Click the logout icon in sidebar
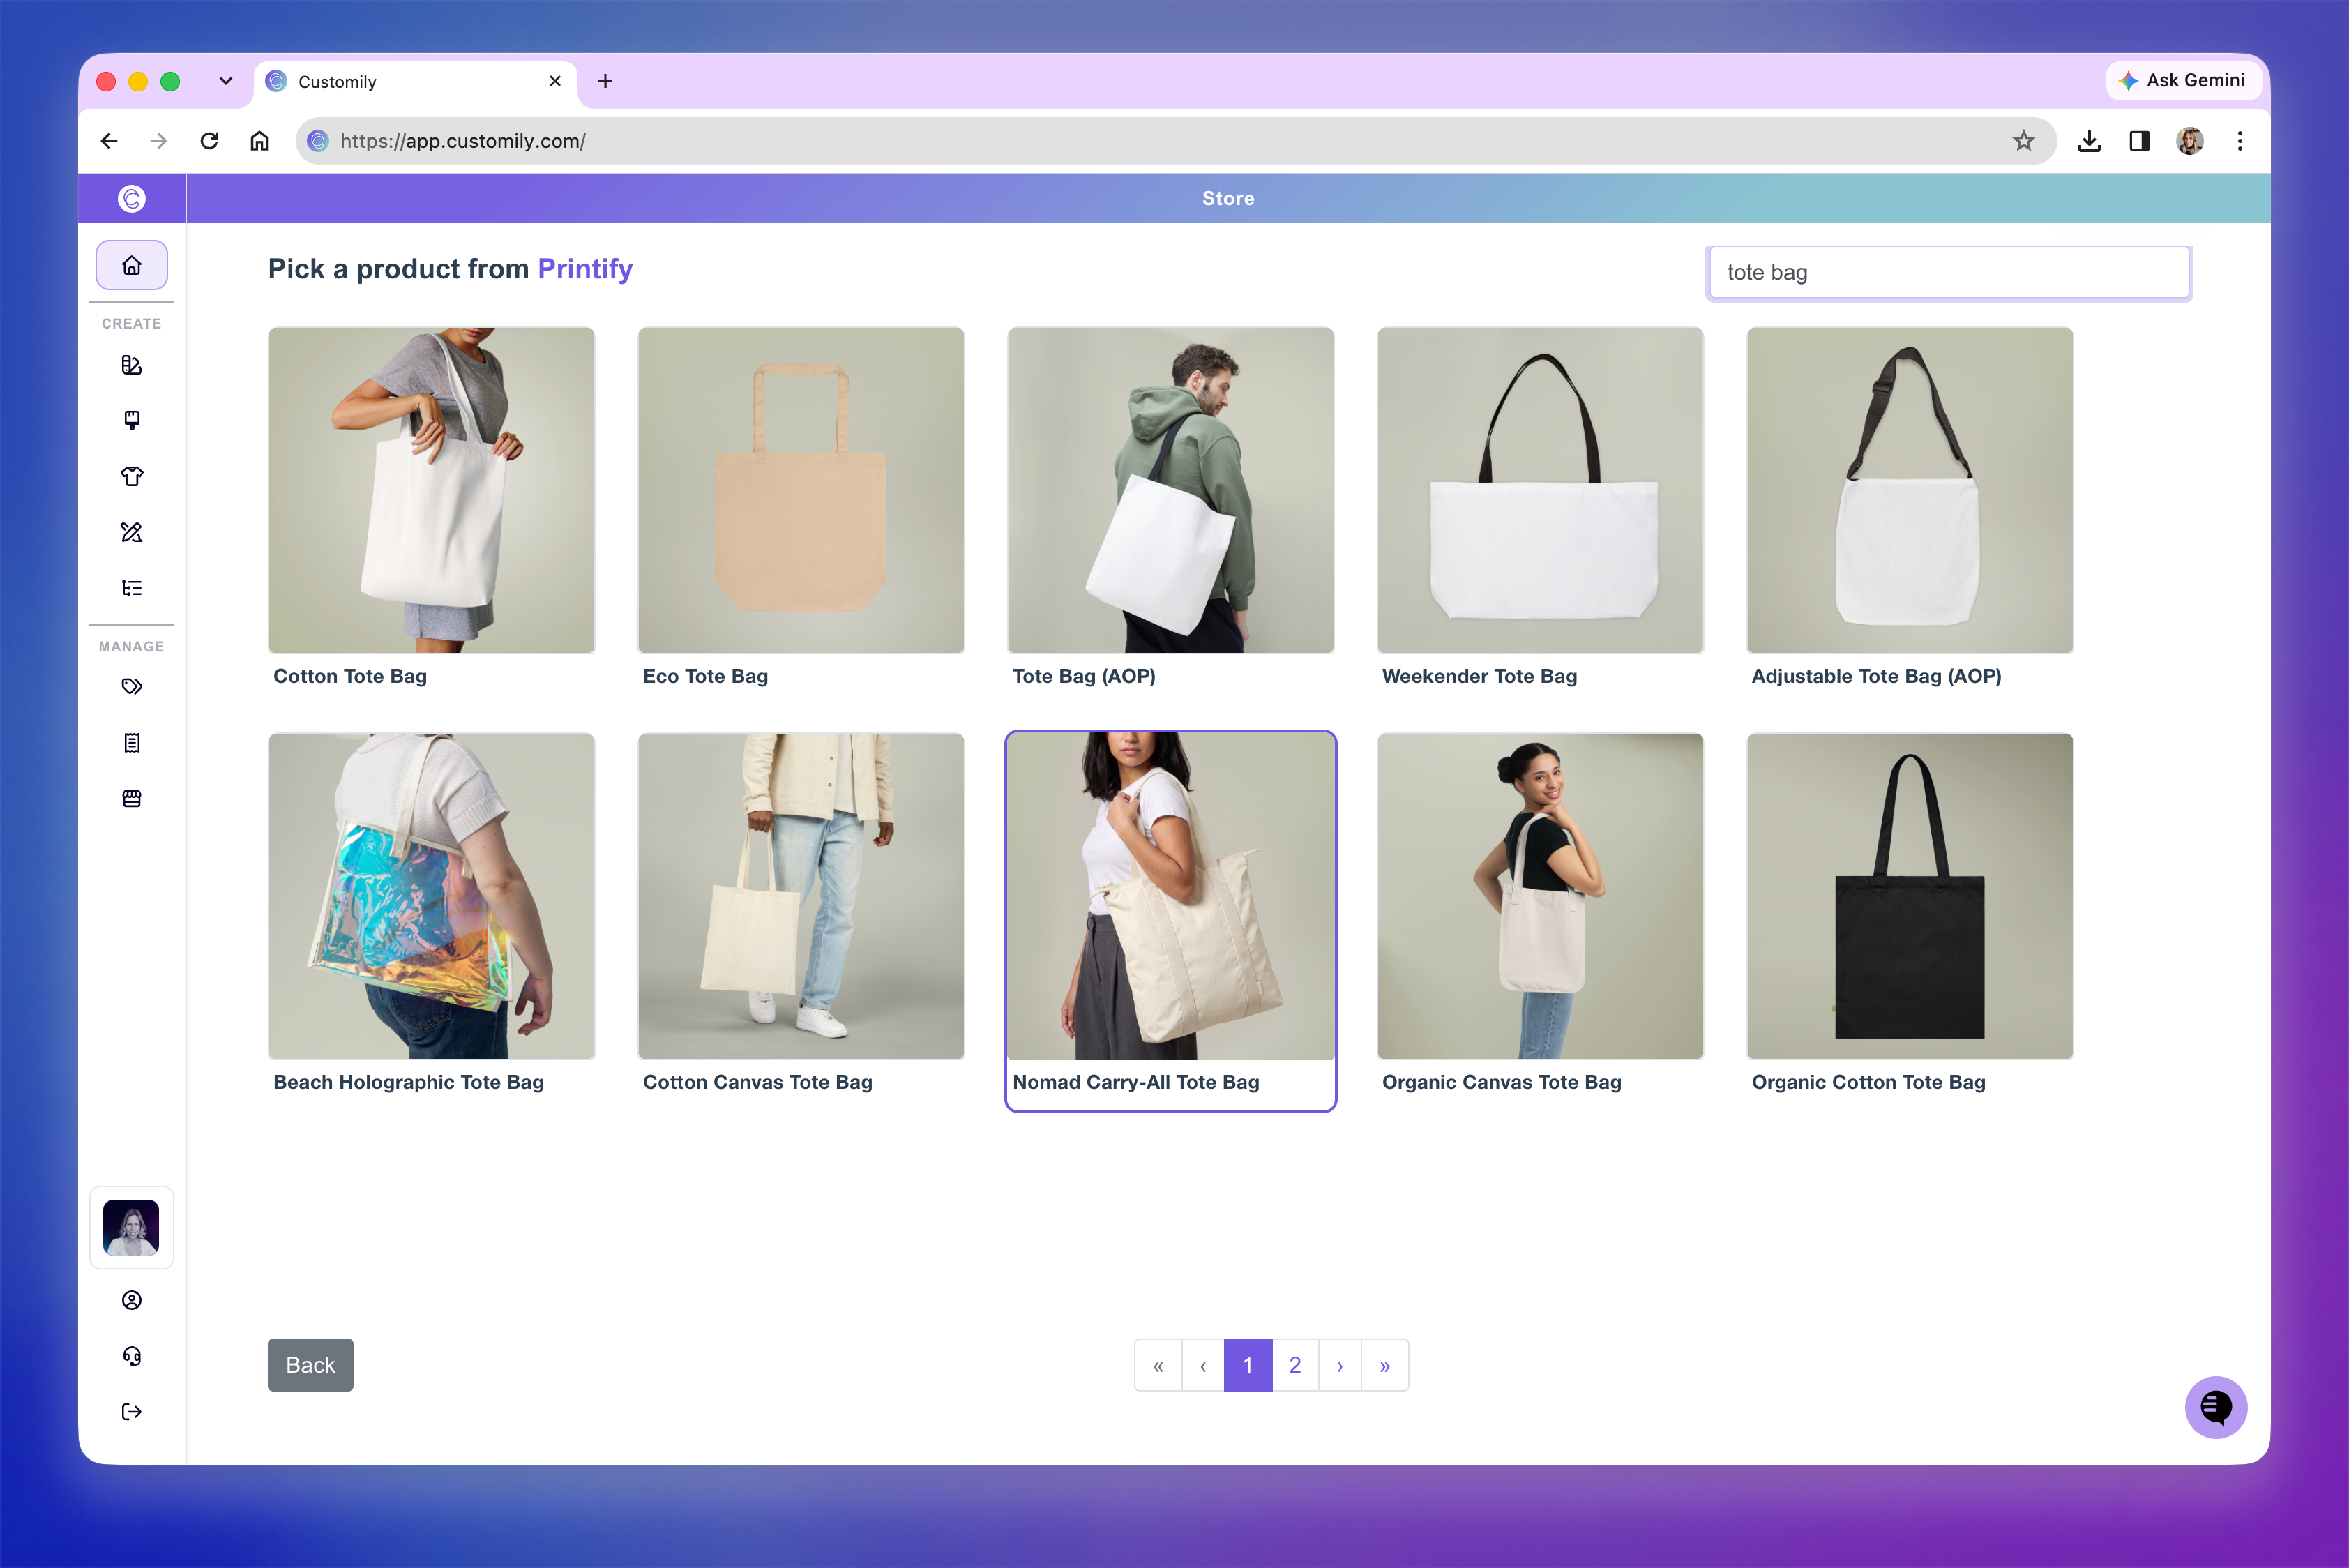 (x=131, y=1412)
